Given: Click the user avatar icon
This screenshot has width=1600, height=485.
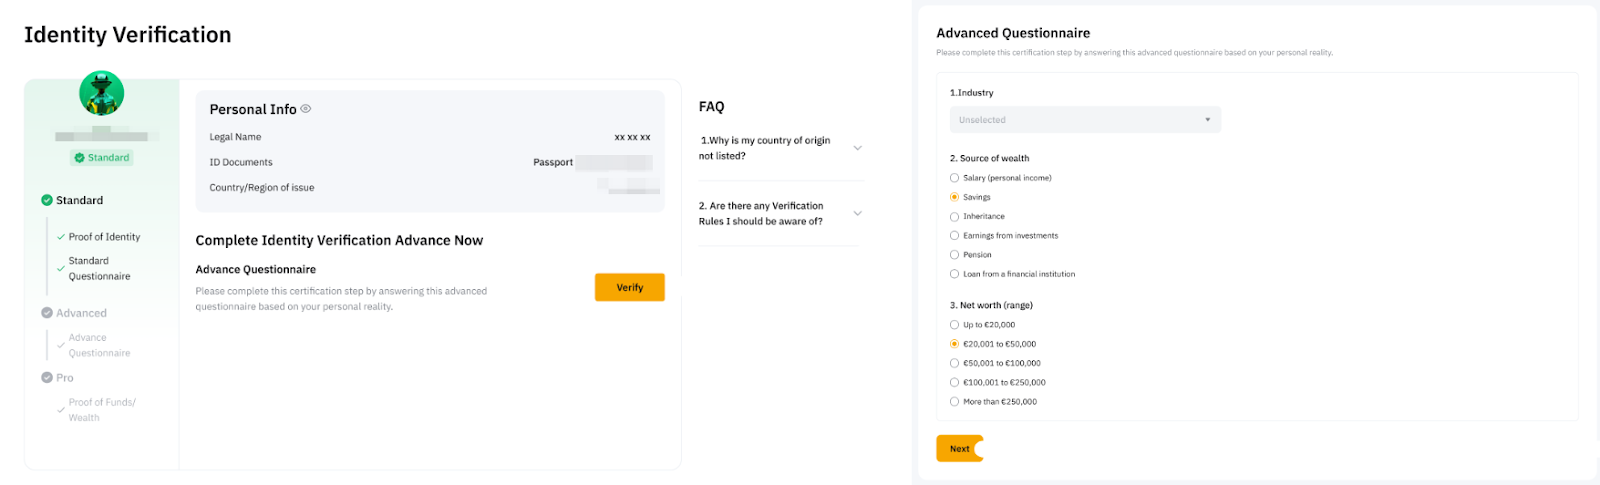Looking at the screenshot, I should click(101, 94).
